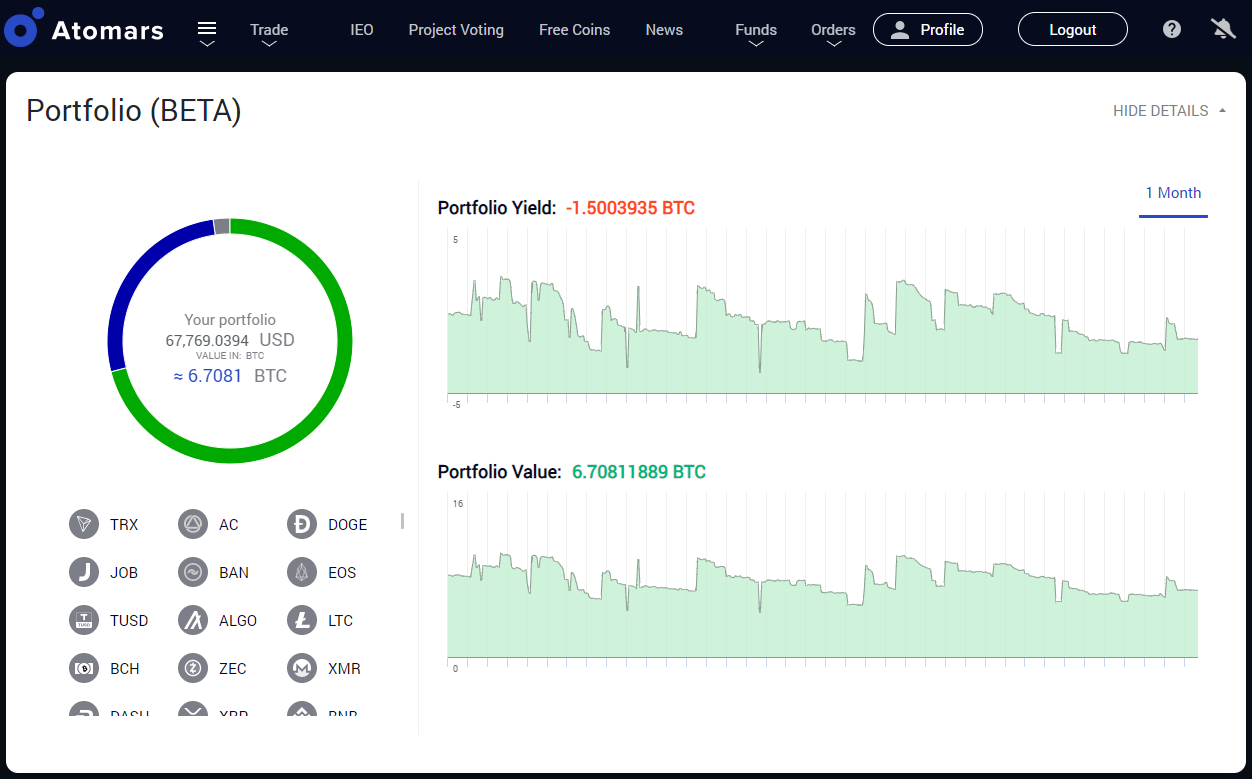Screen dimensions: 1252x779
Task: Click the 6.70811889 BTC portfolio value
Action: 639,472
